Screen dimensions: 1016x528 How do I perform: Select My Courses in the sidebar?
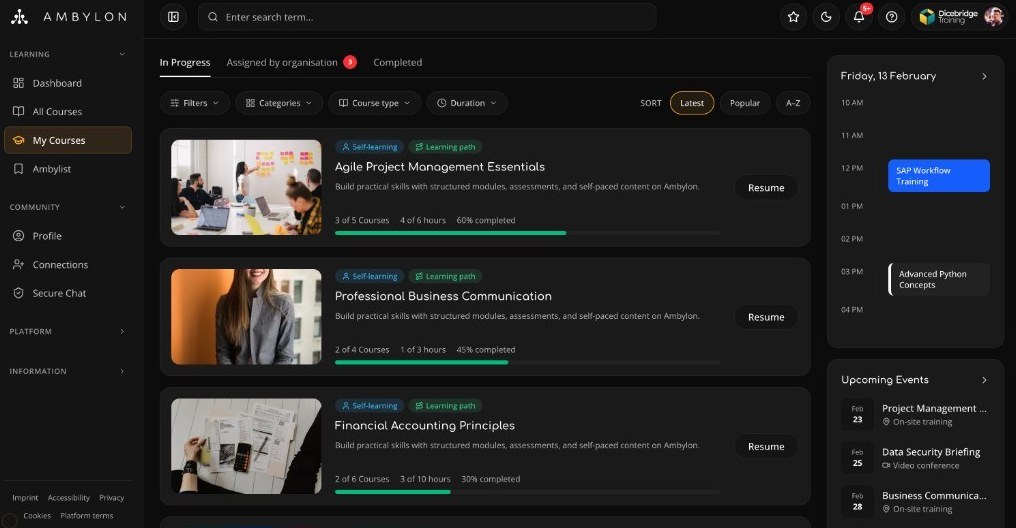(68, 140)
